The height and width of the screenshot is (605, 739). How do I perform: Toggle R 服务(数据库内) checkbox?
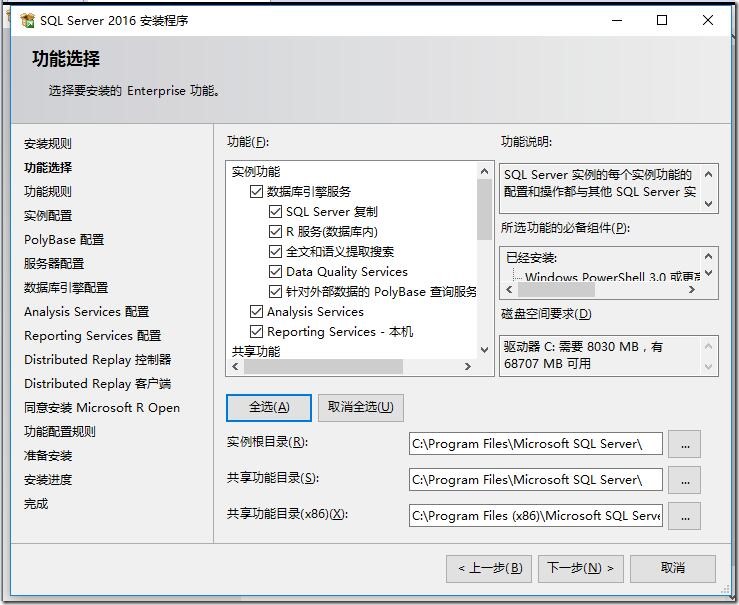point(275,231)
